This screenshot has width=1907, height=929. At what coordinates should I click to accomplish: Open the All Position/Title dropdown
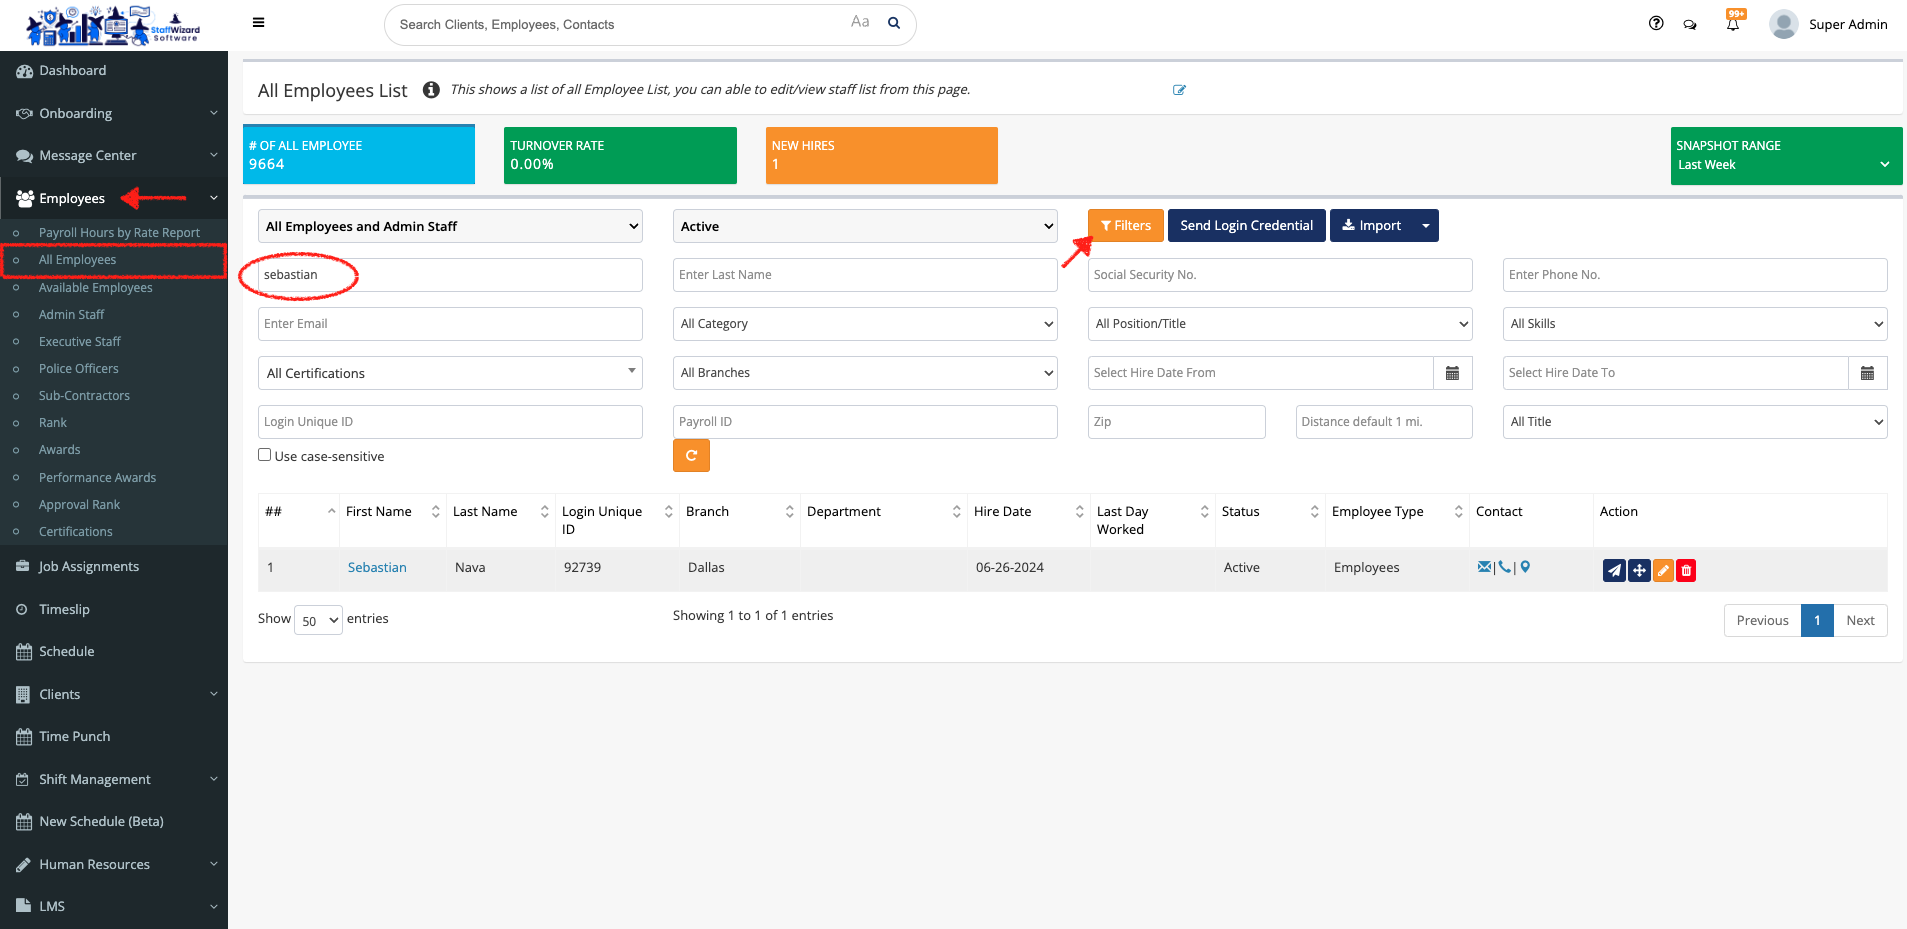click(x=1280, y=324)
